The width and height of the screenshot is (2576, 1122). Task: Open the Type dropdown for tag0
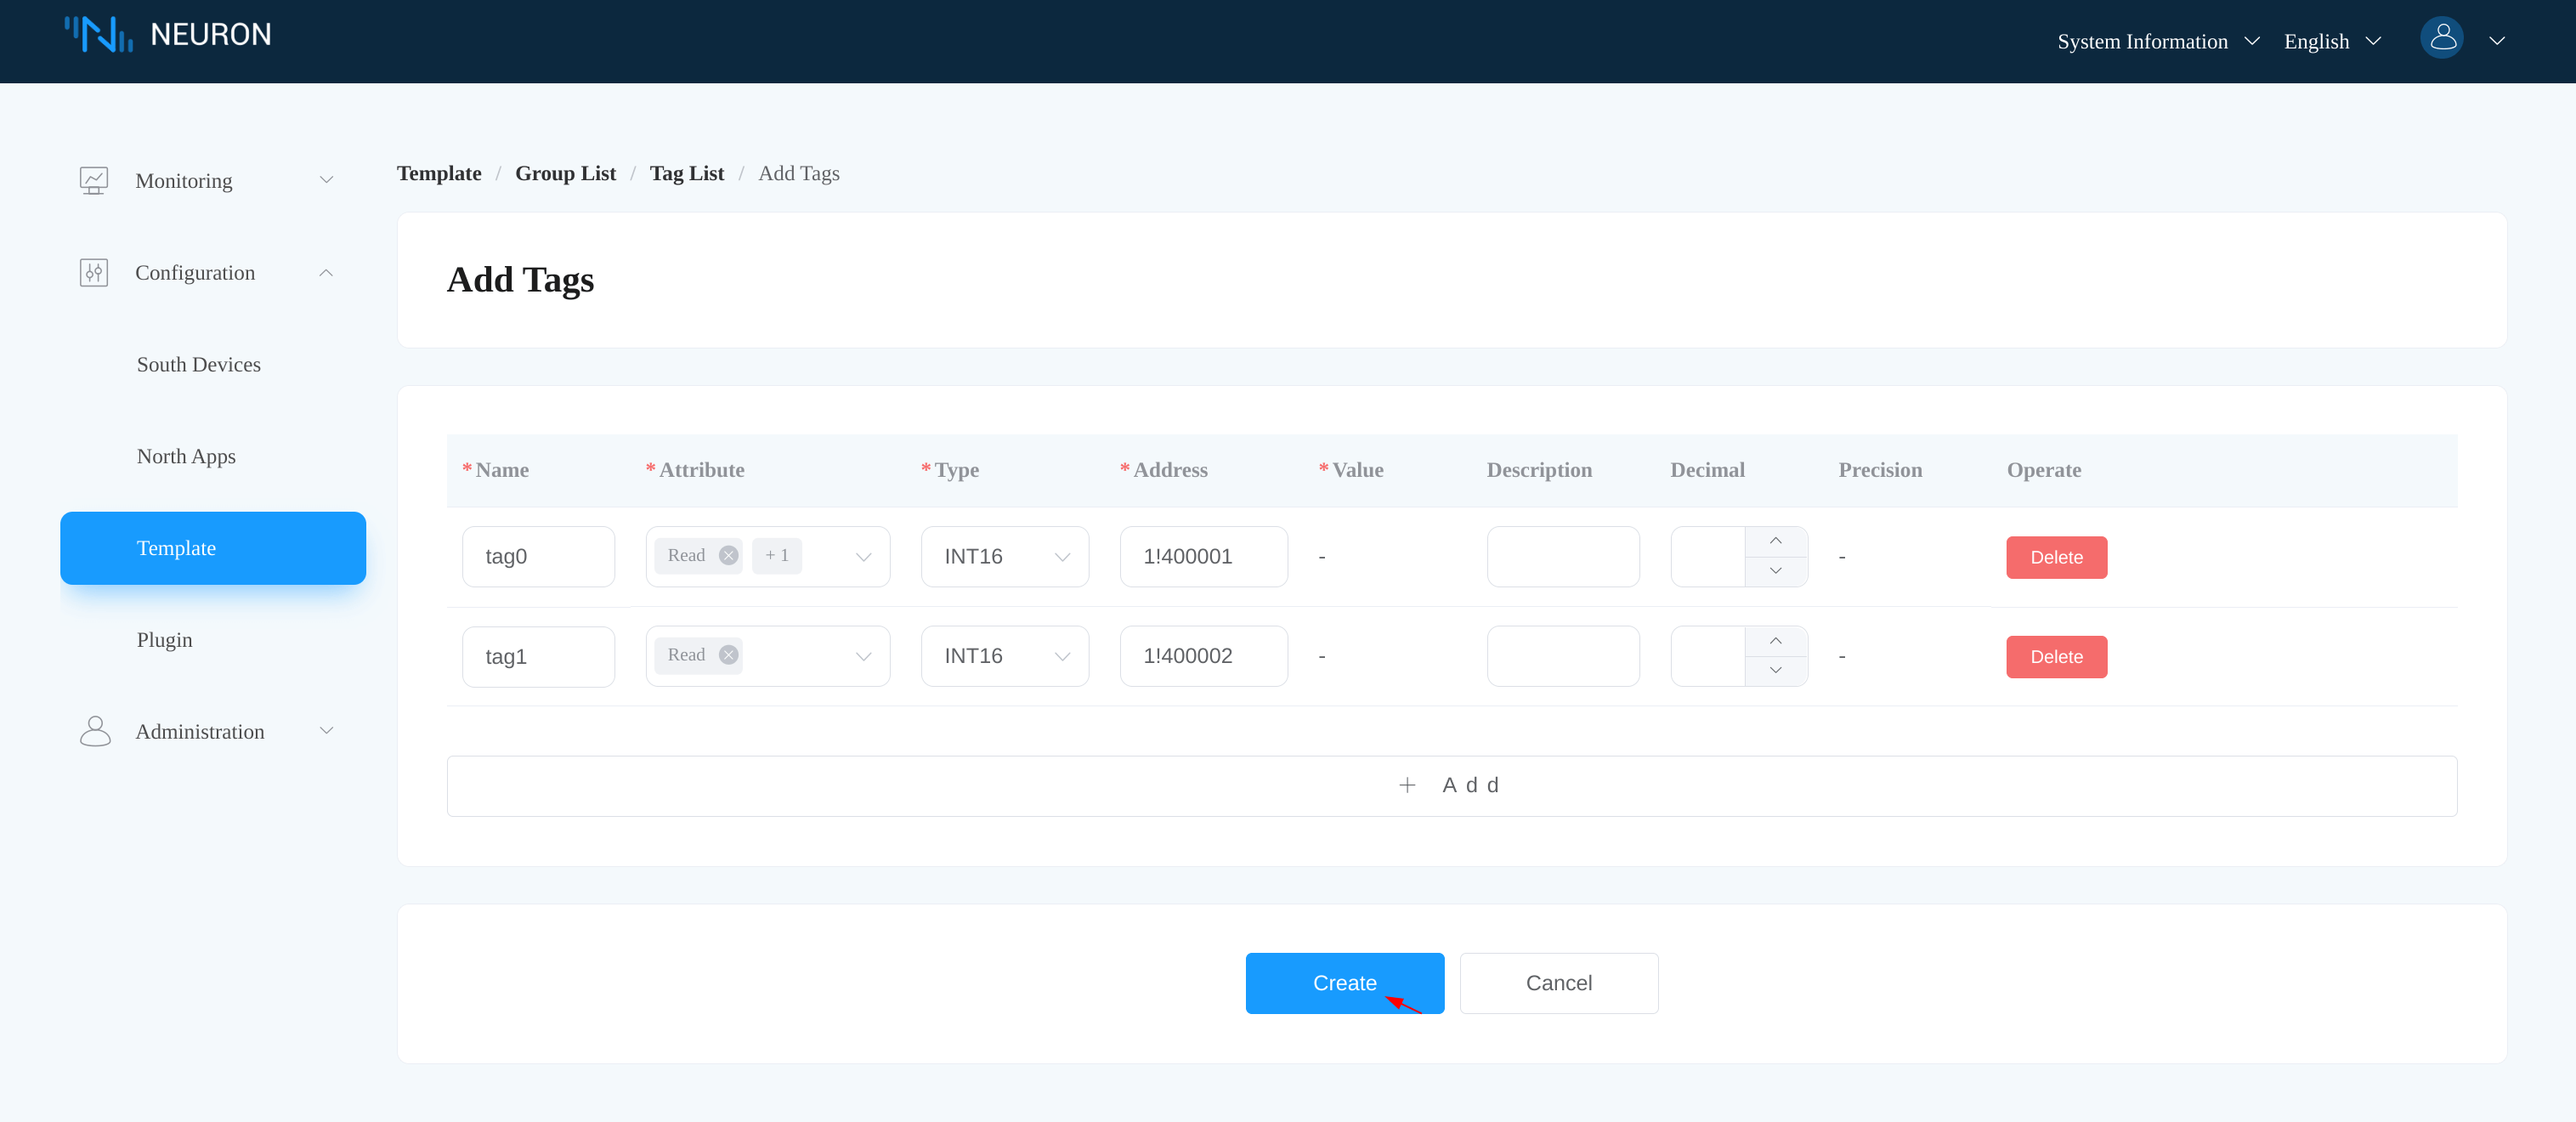pos(1004,556)
